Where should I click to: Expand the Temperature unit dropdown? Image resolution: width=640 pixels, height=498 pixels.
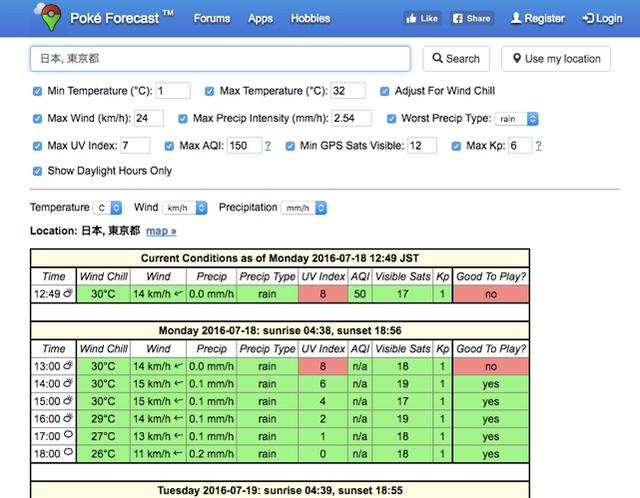pos(107,208)
